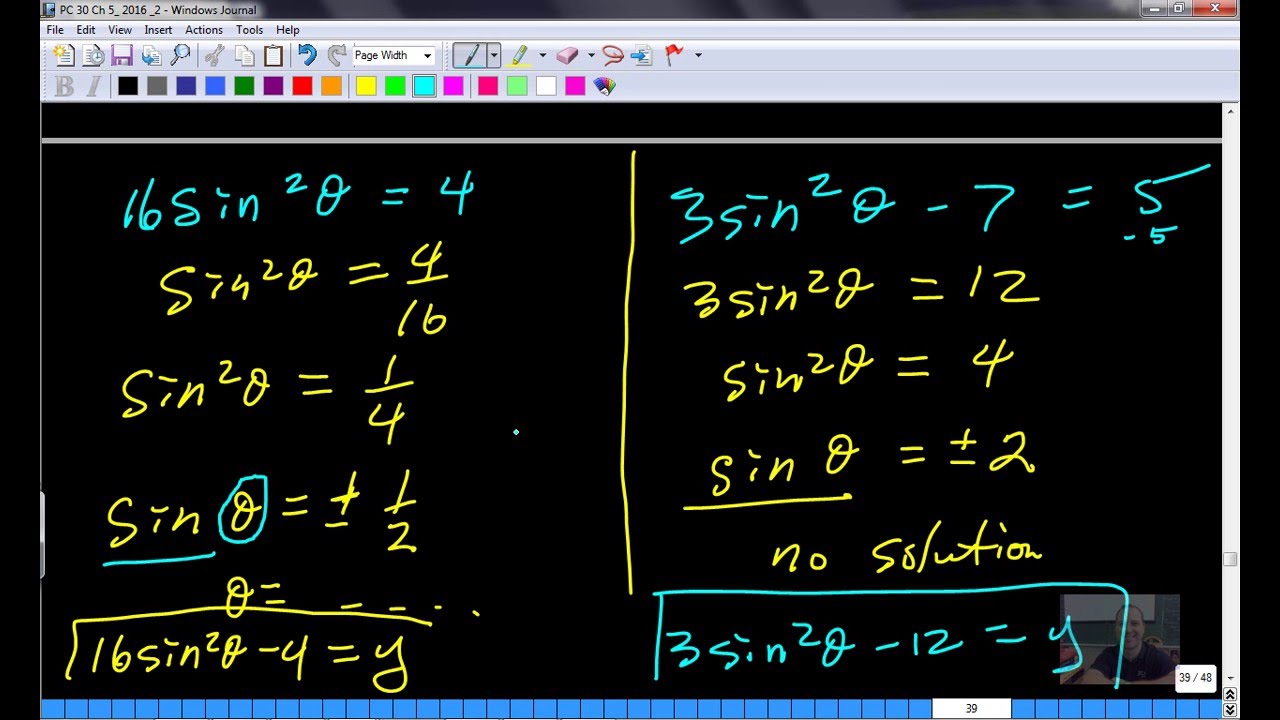This screenshot has height=720, width=1280.
Task: Select the Highlighter tool
Action: click(520, 56)
